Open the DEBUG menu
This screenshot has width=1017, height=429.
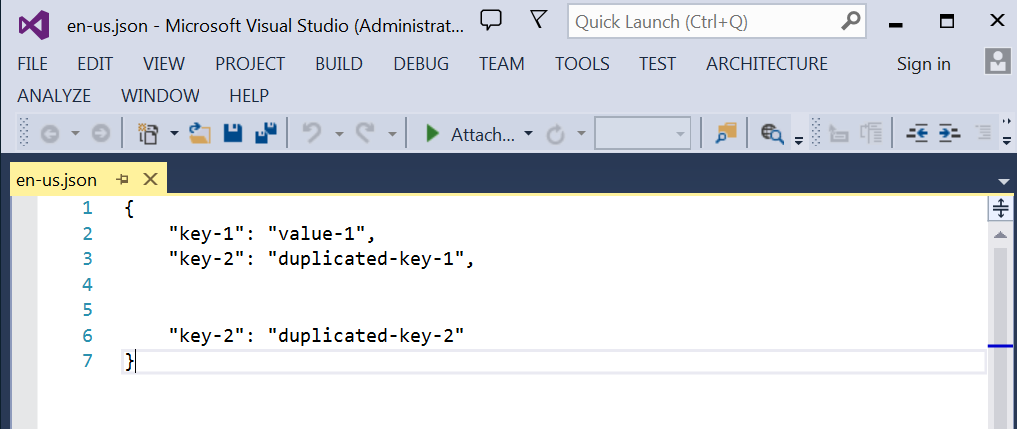[421, 64]
